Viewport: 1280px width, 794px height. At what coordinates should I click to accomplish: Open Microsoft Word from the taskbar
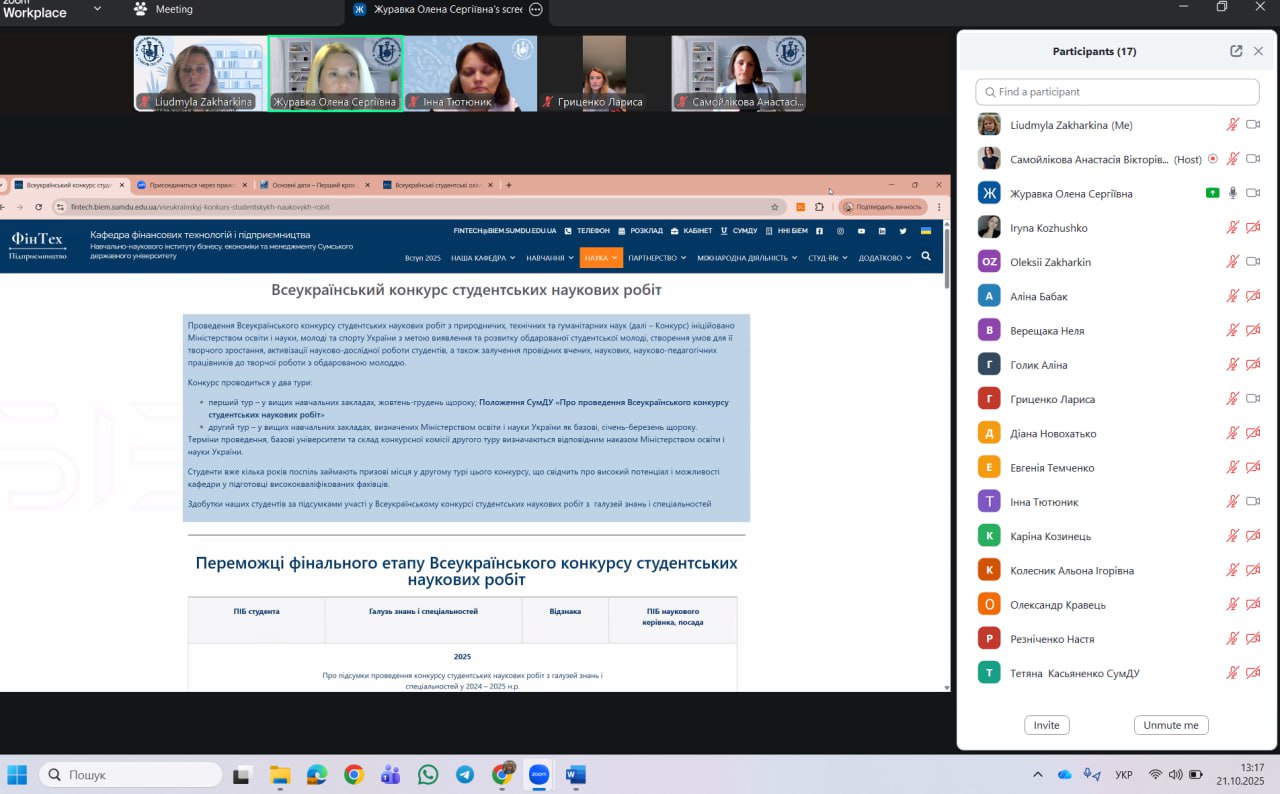(576, 775)
